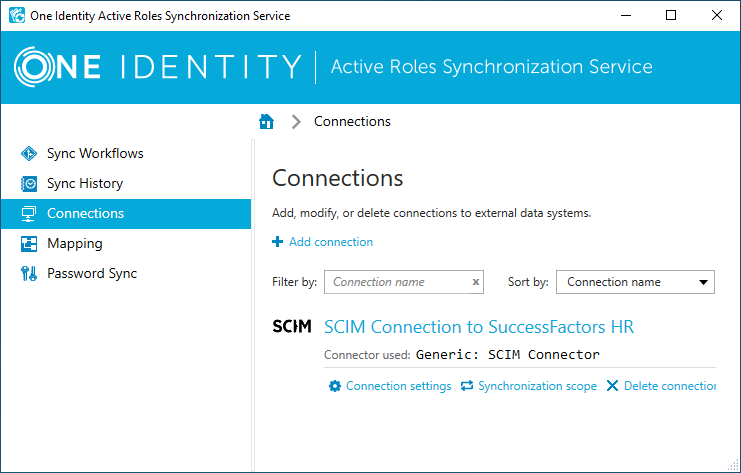Click the Password Sync keys icon
Image resolution: width=741 pixels, height=473 pixels.
[x=29, y=274]
